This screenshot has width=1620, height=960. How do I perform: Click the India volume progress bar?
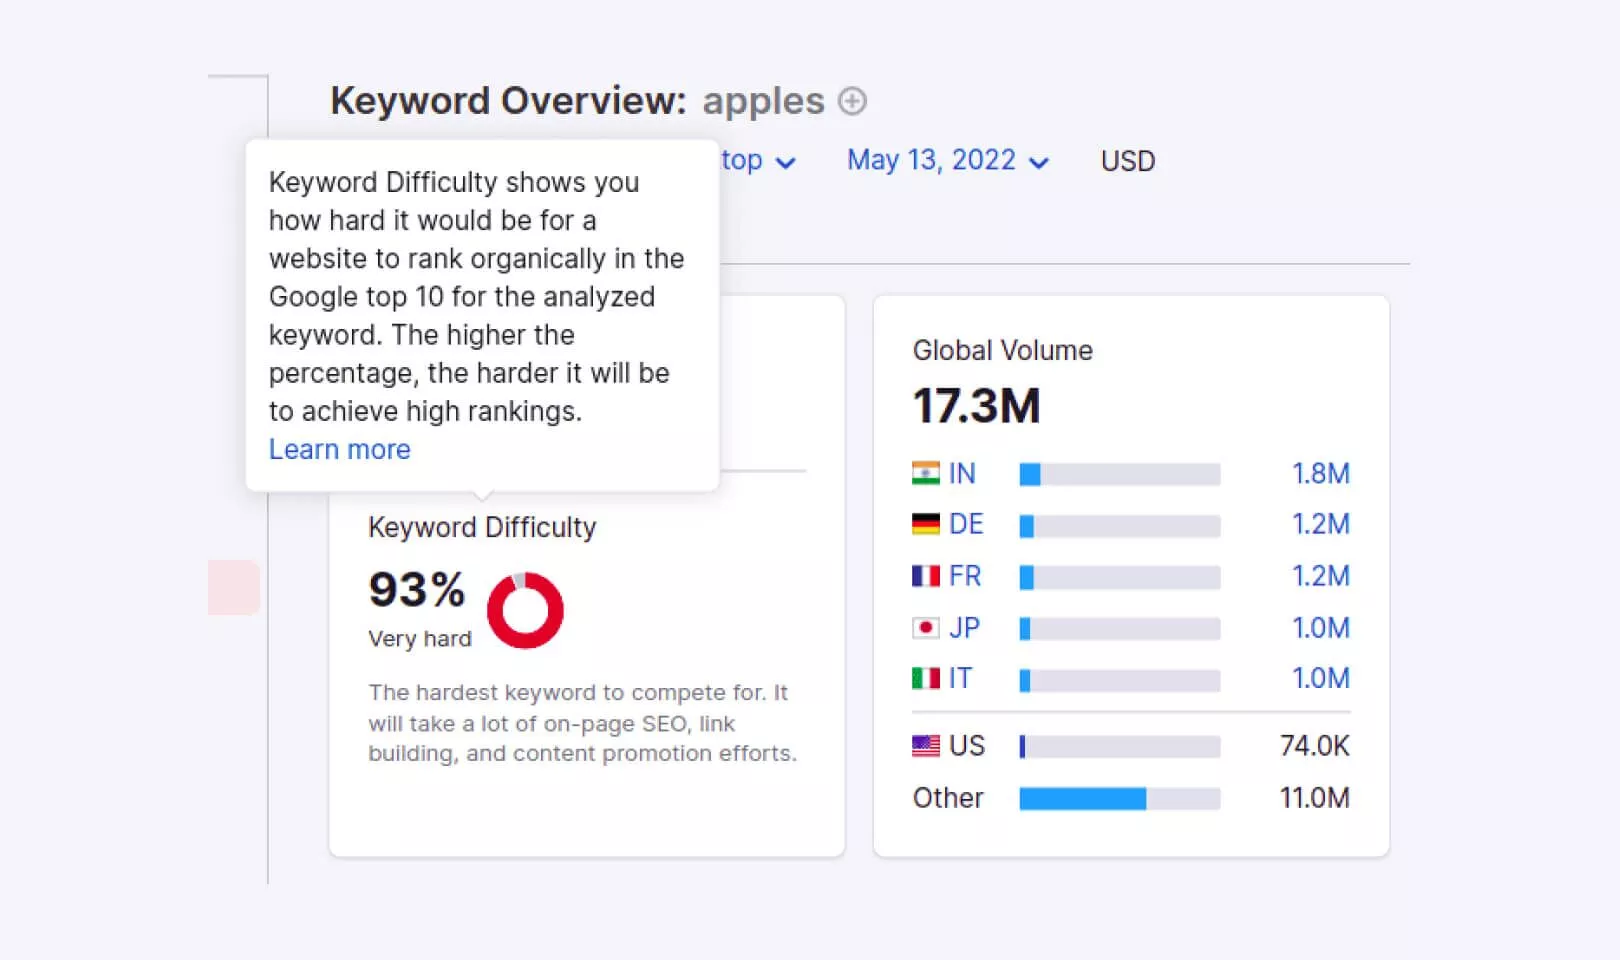[1119, 474]
